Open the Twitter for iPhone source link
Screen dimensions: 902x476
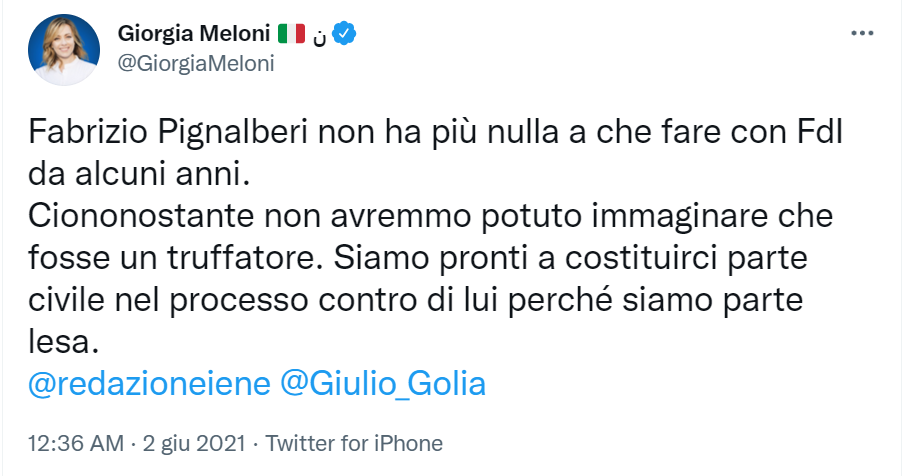pyautogui.click(x=356, y=443)
